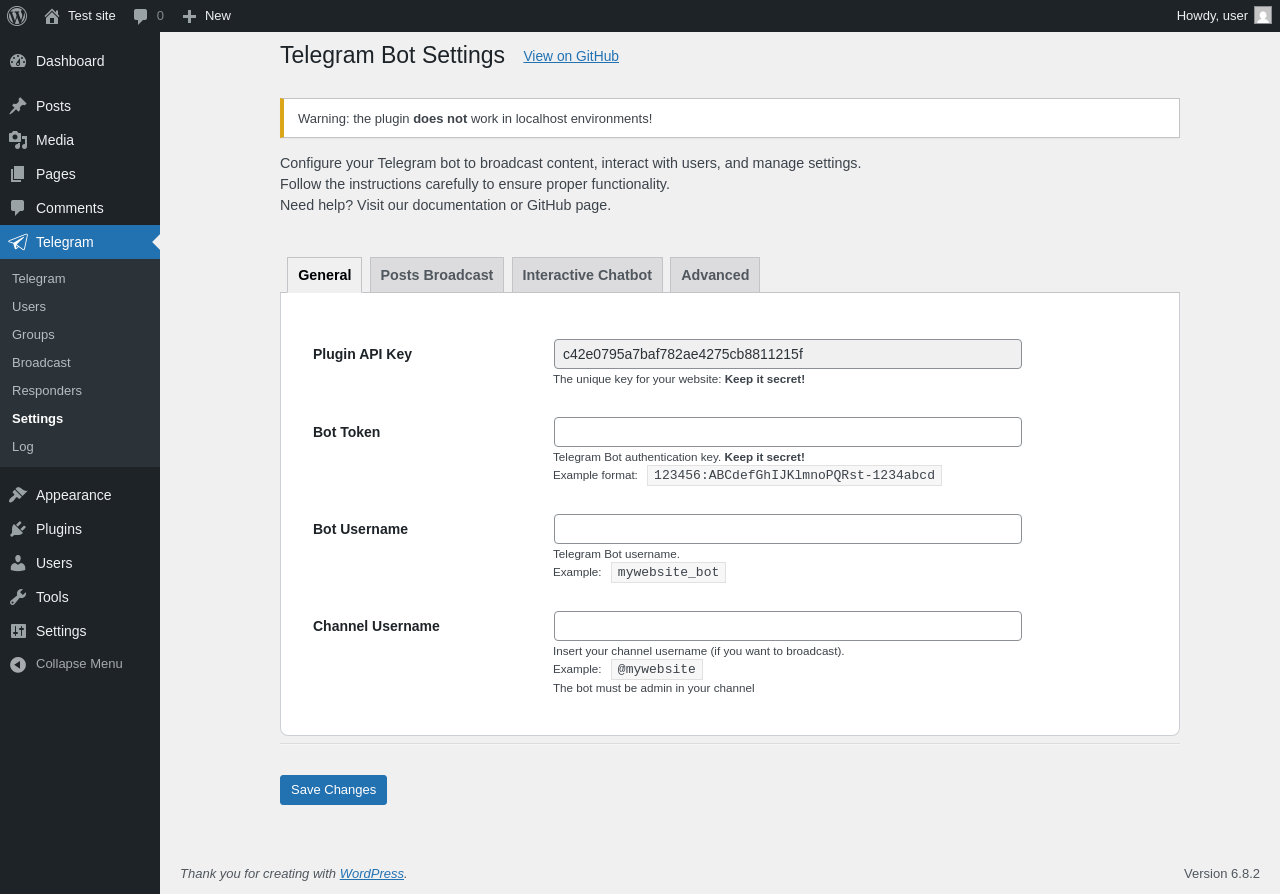
Task: Open the comments bubble icon in admin bar
Action: point(141,16)
